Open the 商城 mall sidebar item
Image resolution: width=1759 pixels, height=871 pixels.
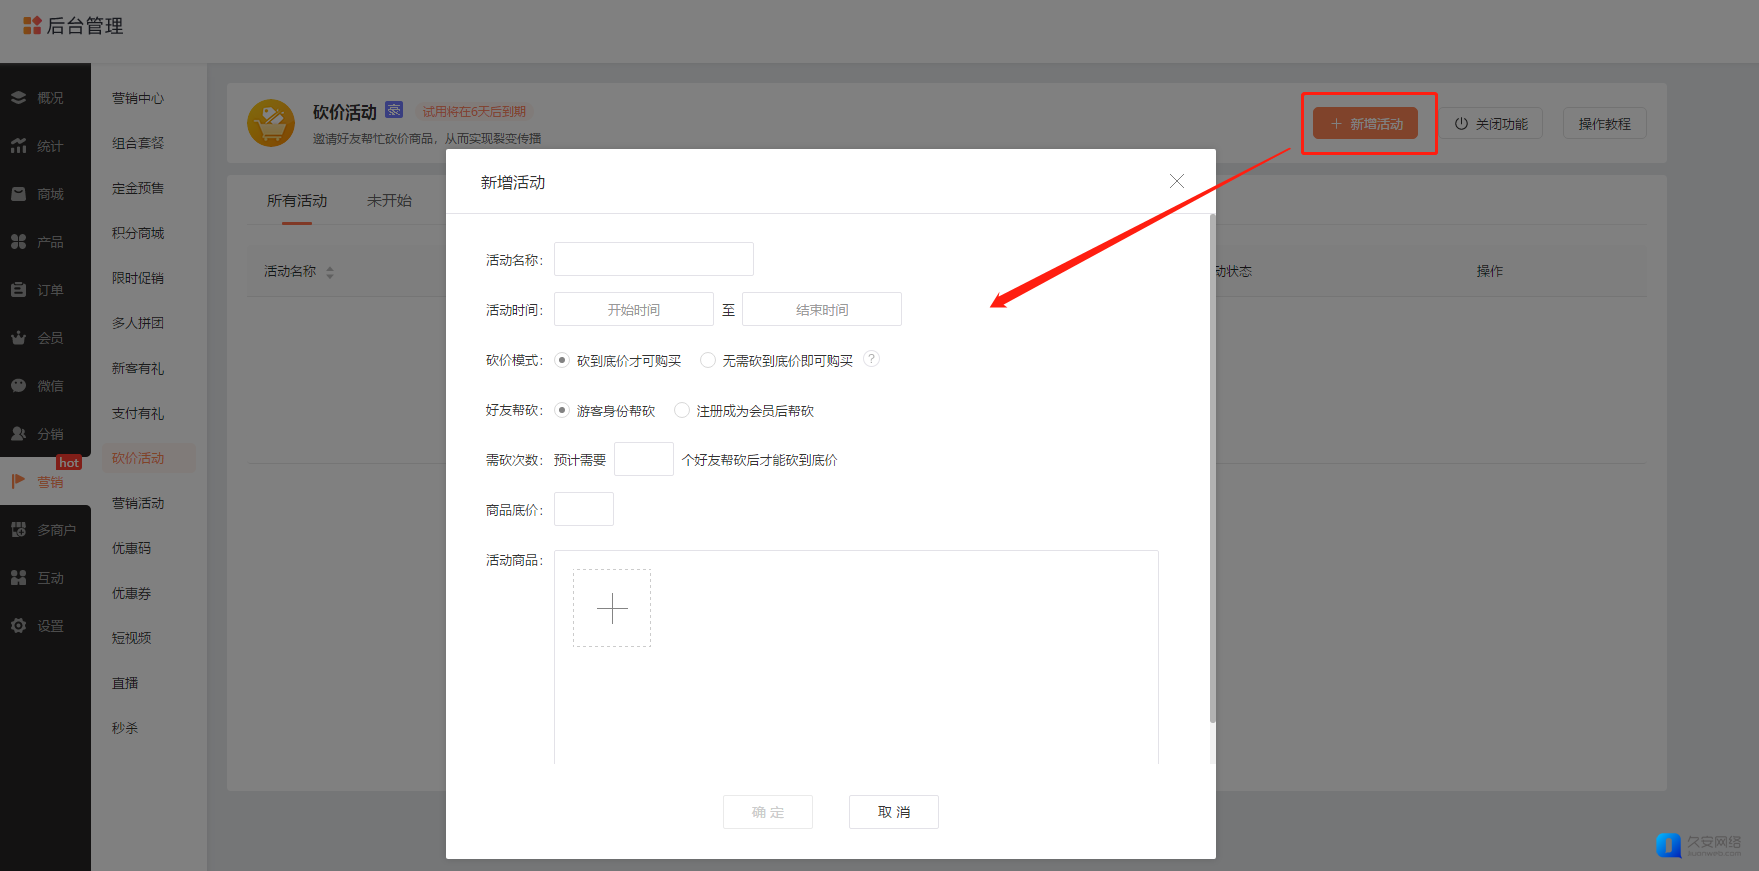45,194
